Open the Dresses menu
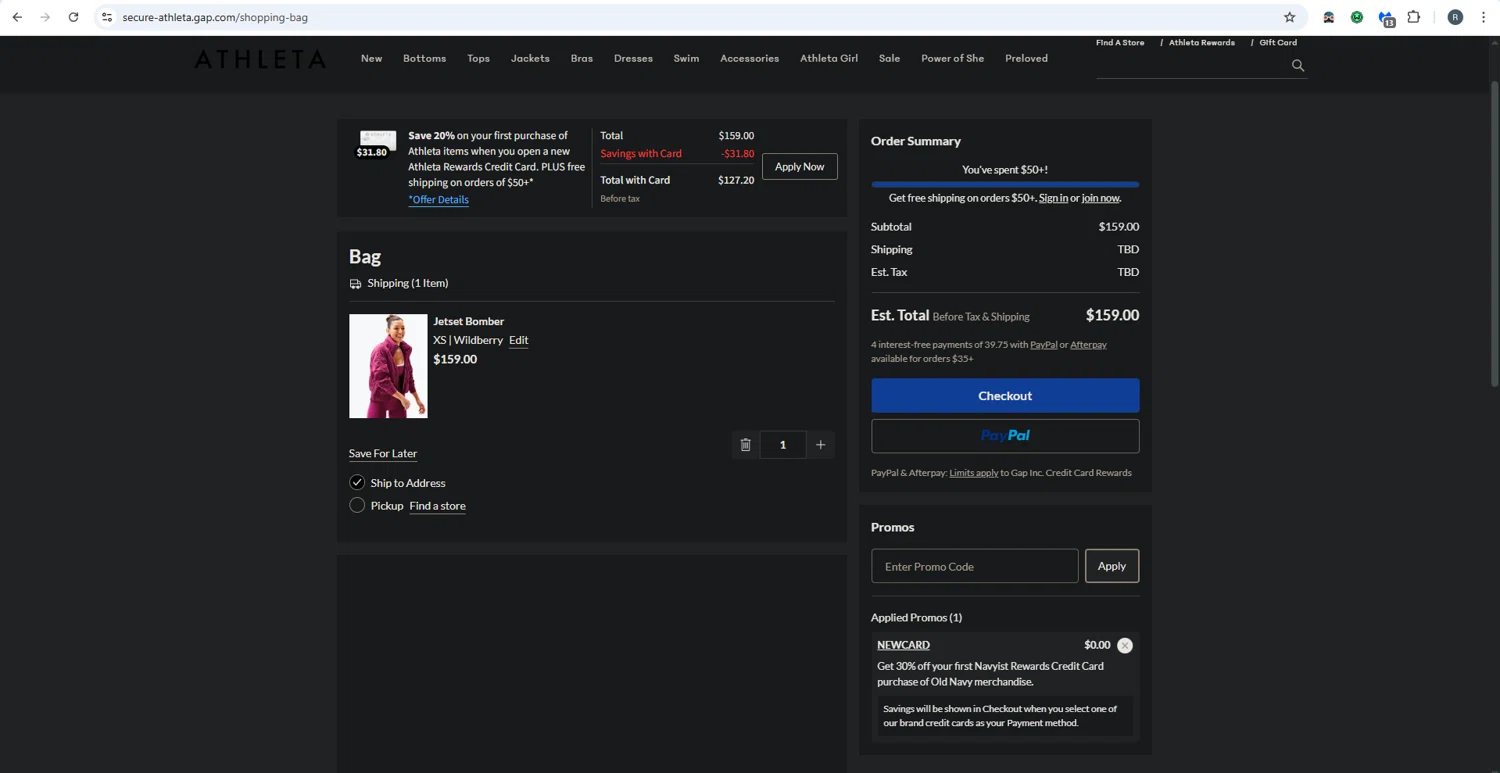Image resolution: width=1500 pixels, height=773 pixels. (633, 58)
